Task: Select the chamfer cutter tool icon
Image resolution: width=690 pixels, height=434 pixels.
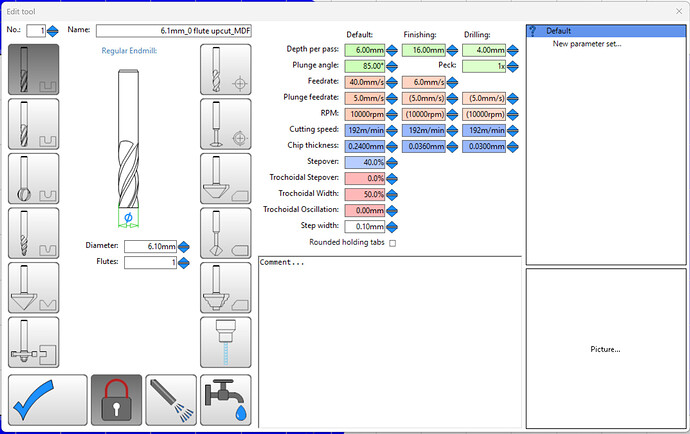Action: coord(226,179)
